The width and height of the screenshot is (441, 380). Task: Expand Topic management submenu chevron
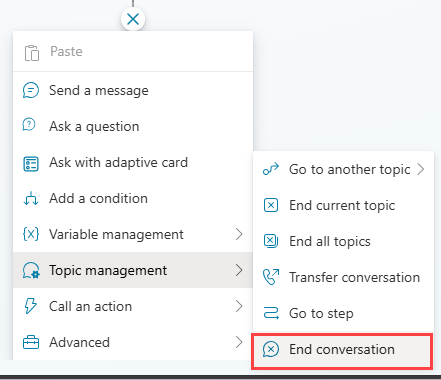click(x=239, y=270)
